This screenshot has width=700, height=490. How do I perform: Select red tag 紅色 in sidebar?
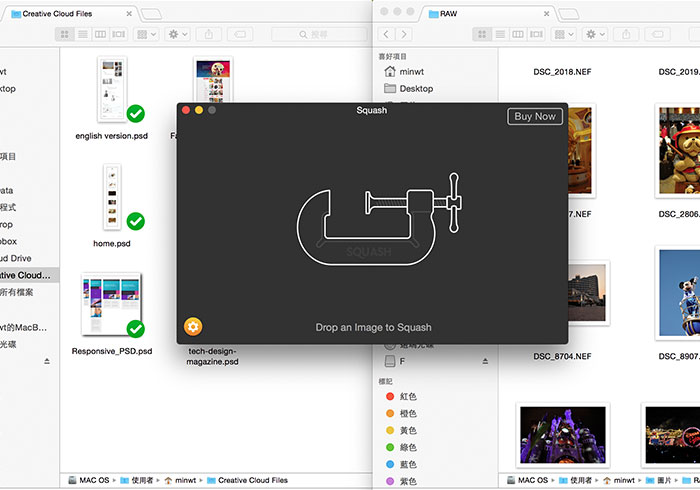[401, 396]
